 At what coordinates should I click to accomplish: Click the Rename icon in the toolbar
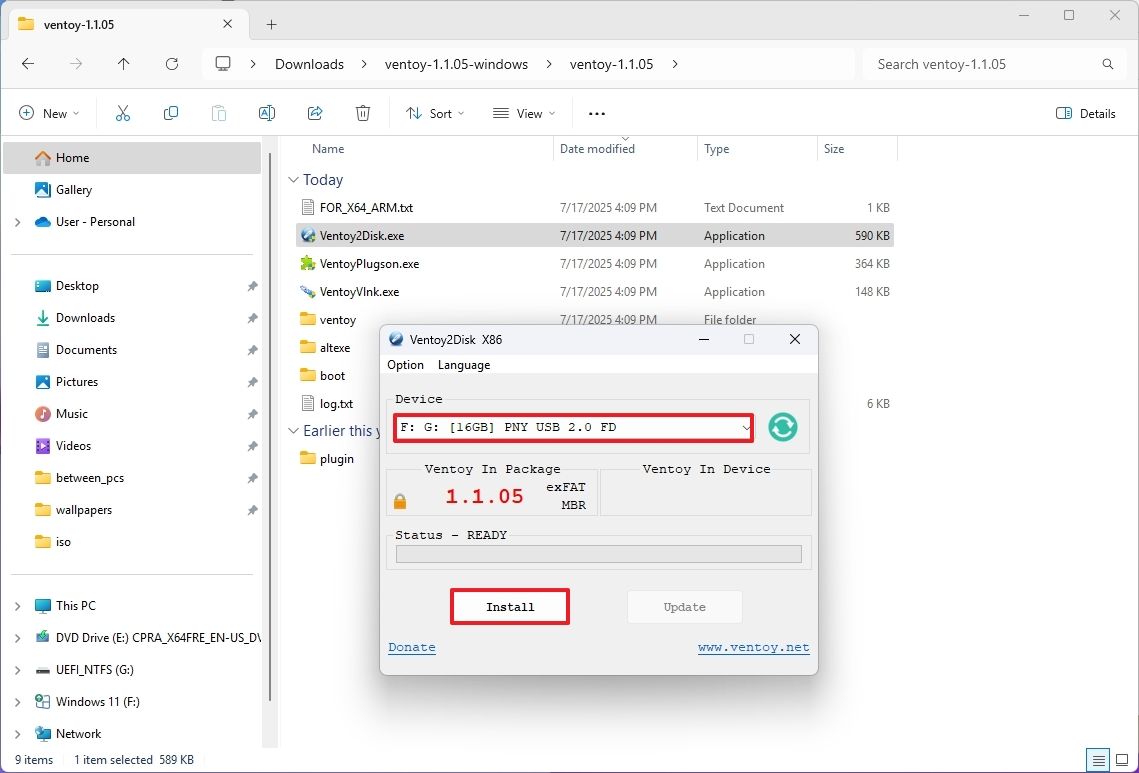[x=267, y=113]
